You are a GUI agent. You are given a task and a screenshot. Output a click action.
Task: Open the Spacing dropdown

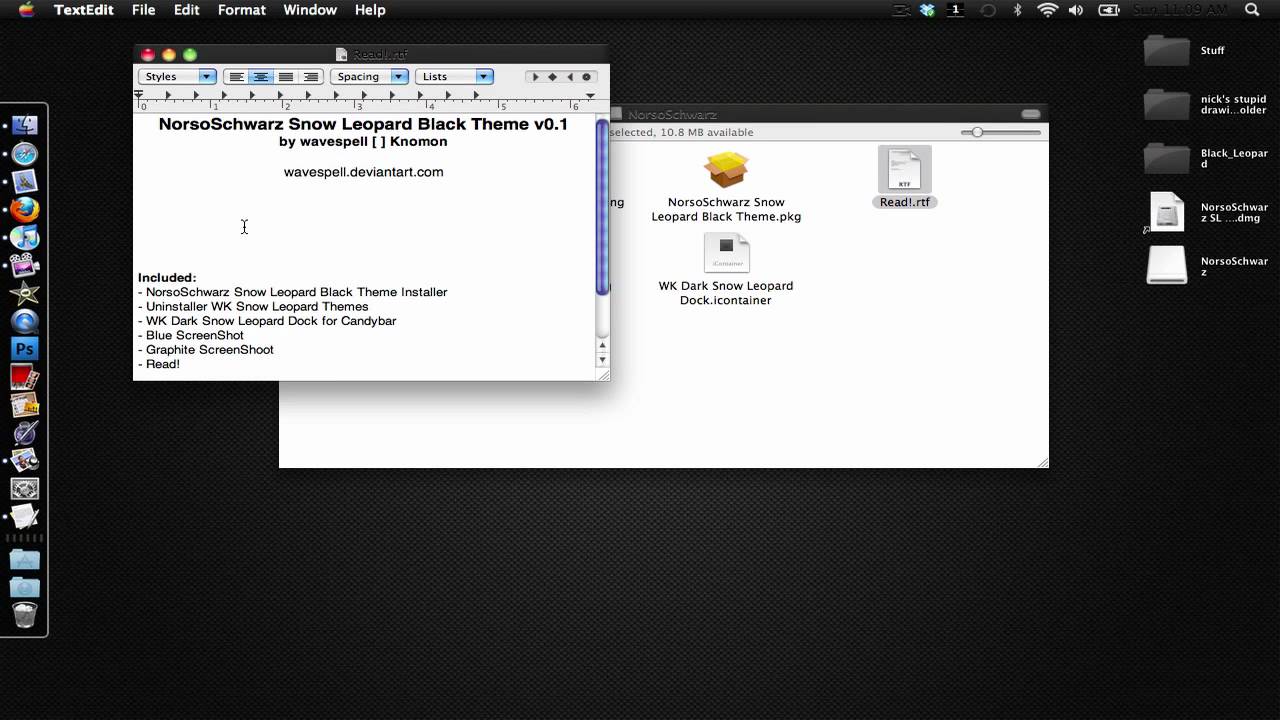point(369,77)
